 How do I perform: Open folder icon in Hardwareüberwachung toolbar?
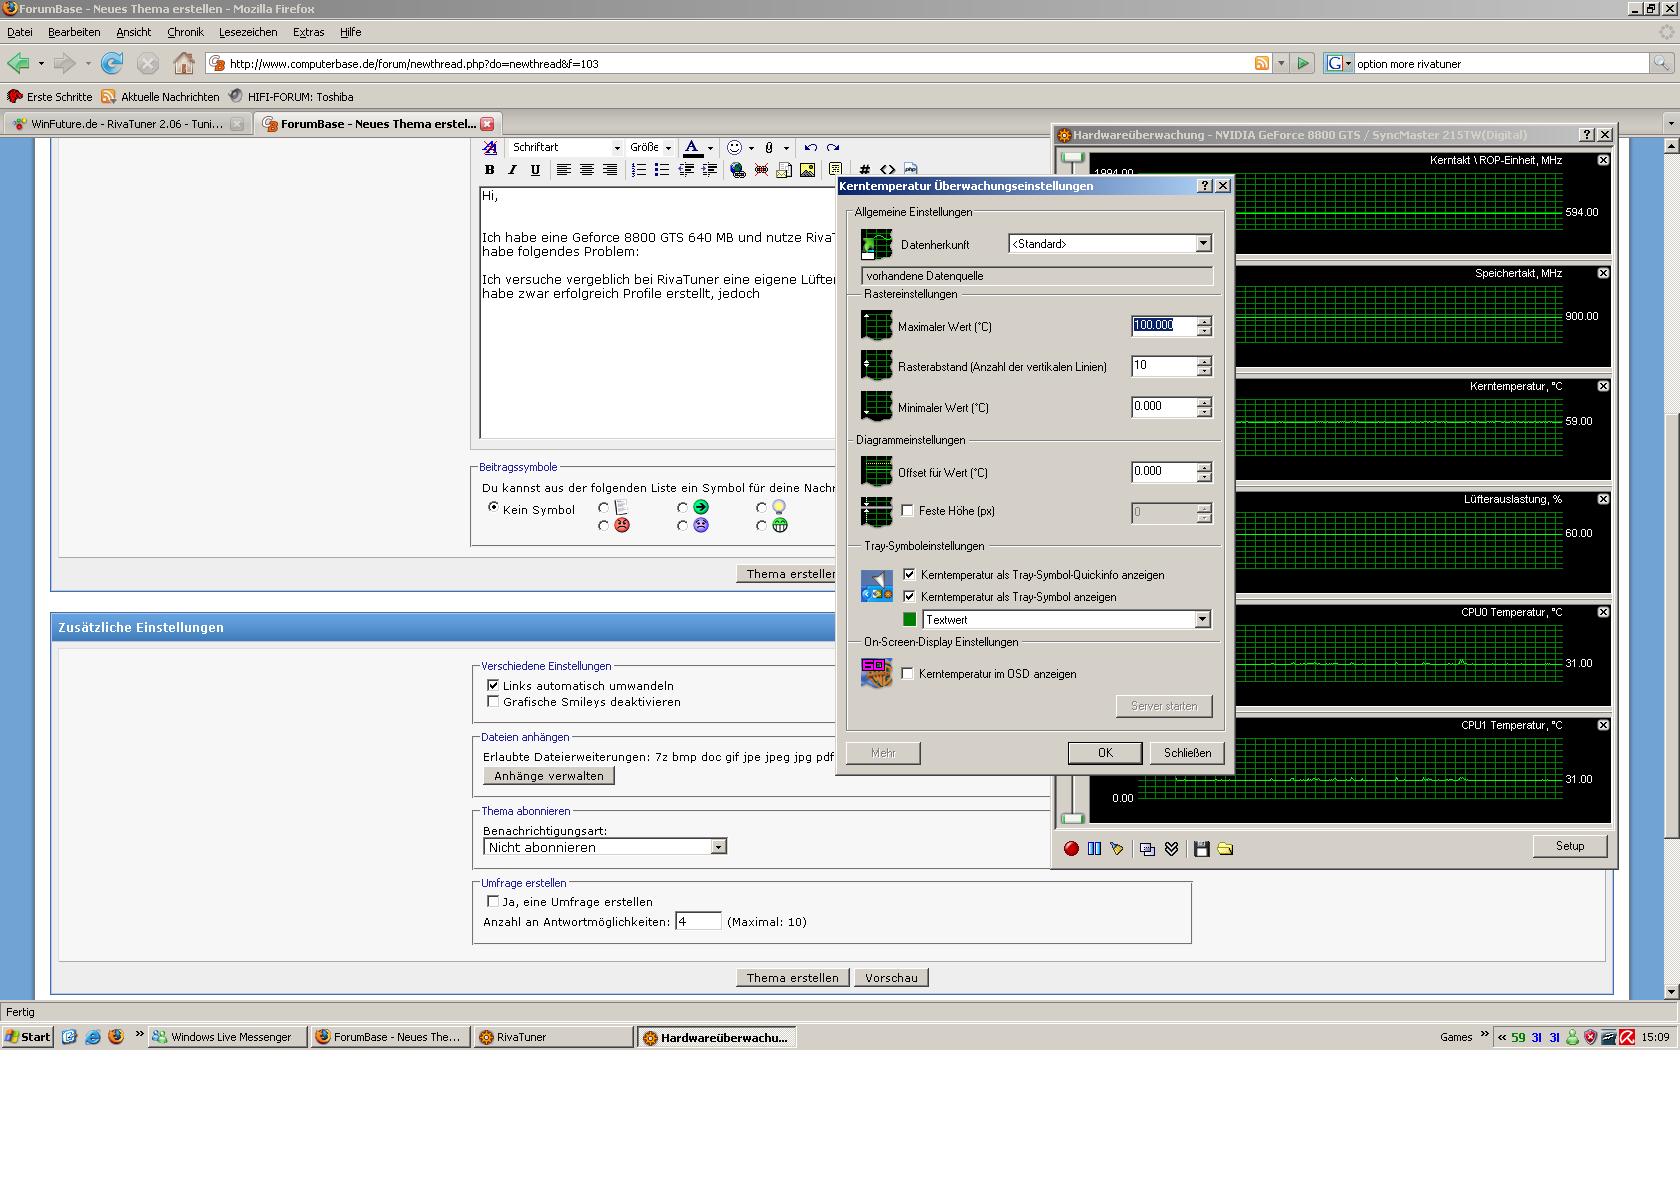click(x=1225, y=849)
